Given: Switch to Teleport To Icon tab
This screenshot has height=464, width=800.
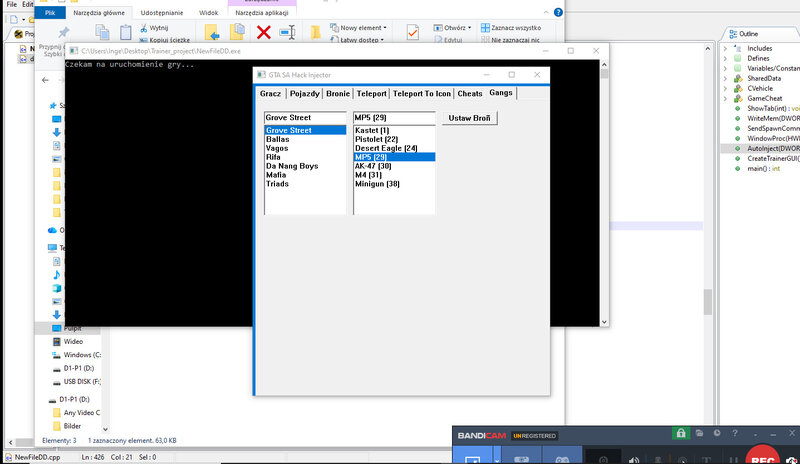Looking at the screenshot, I should pyautogui.click(x=421, y=93).
